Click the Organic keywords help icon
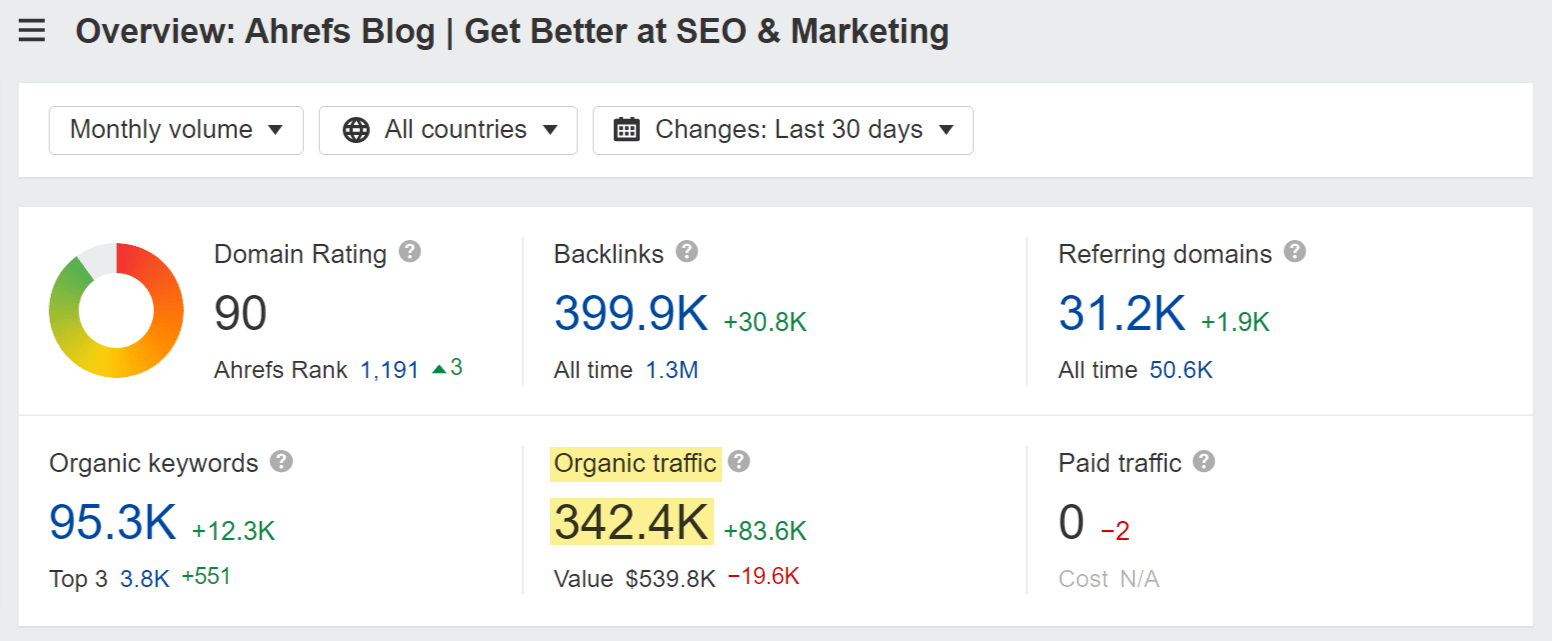Screen dimensions: 1552x641 [x=281, y=462]
